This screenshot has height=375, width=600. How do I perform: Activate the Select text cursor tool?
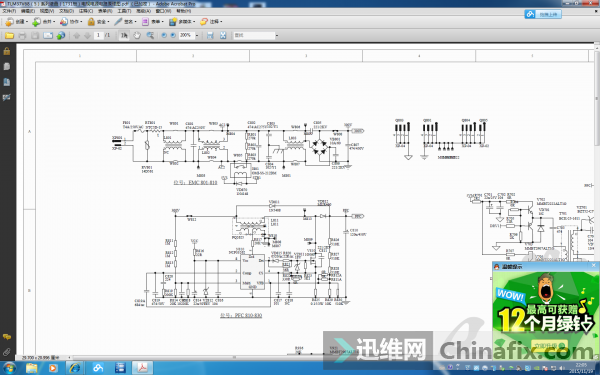tap(124, 36)
